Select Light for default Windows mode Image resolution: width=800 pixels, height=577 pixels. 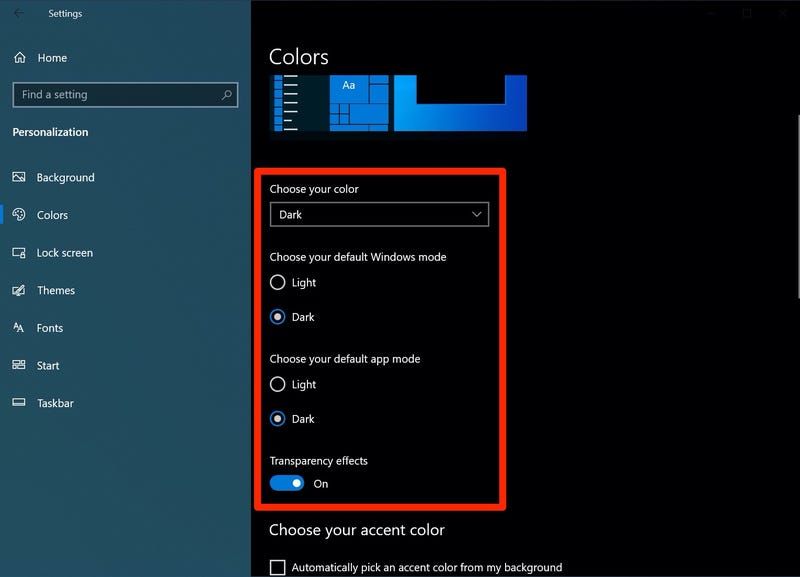coord(277,283)
